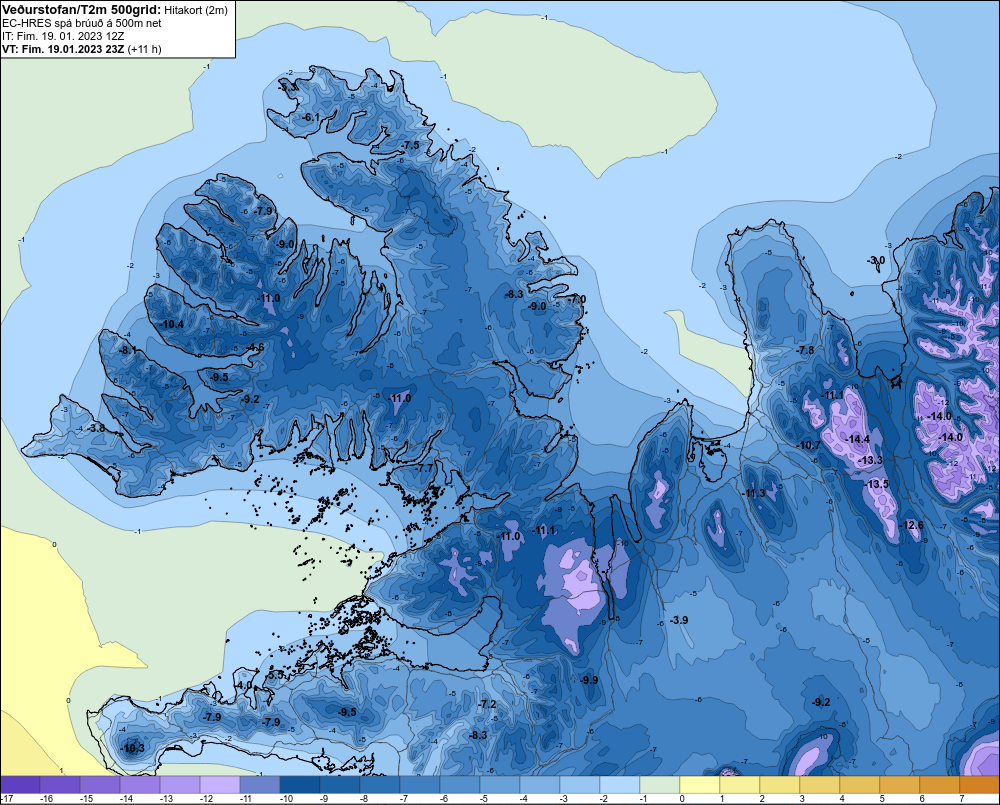The height and width of the screenshot is (805, 1000).
Task: Click the -15 label on the color scale
Action: pos(86,799)
